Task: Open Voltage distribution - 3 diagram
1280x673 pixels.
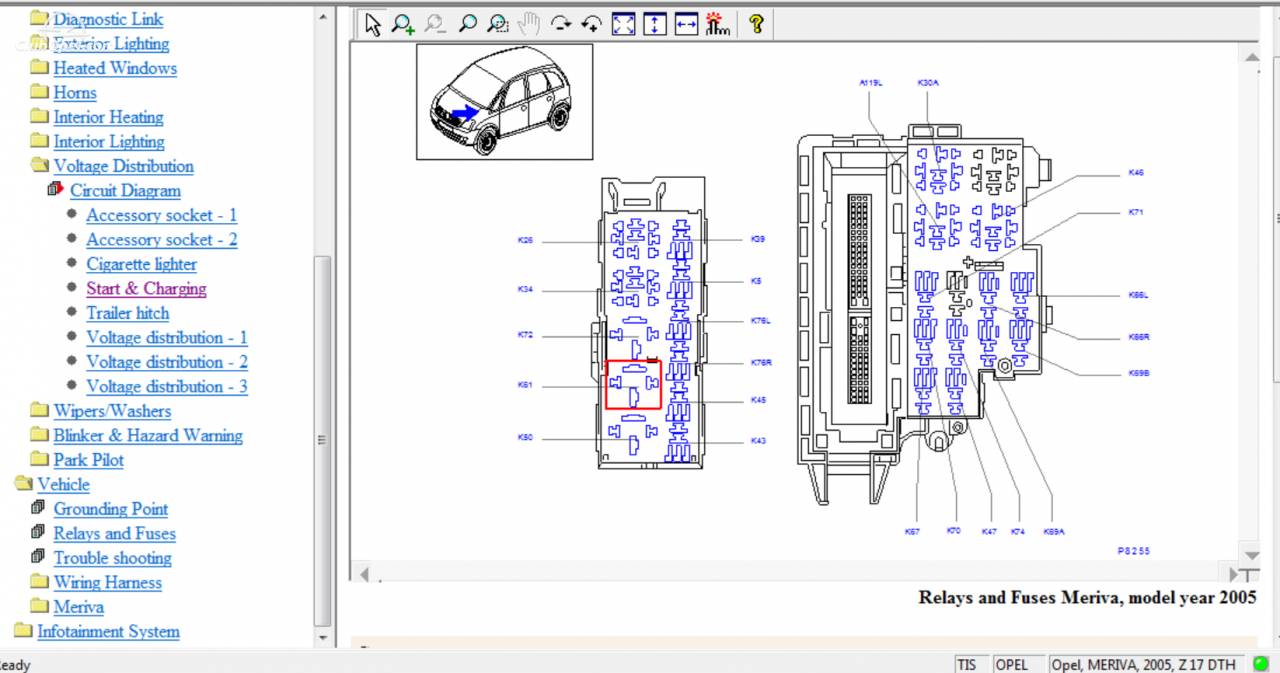Action: click(167, 386)
